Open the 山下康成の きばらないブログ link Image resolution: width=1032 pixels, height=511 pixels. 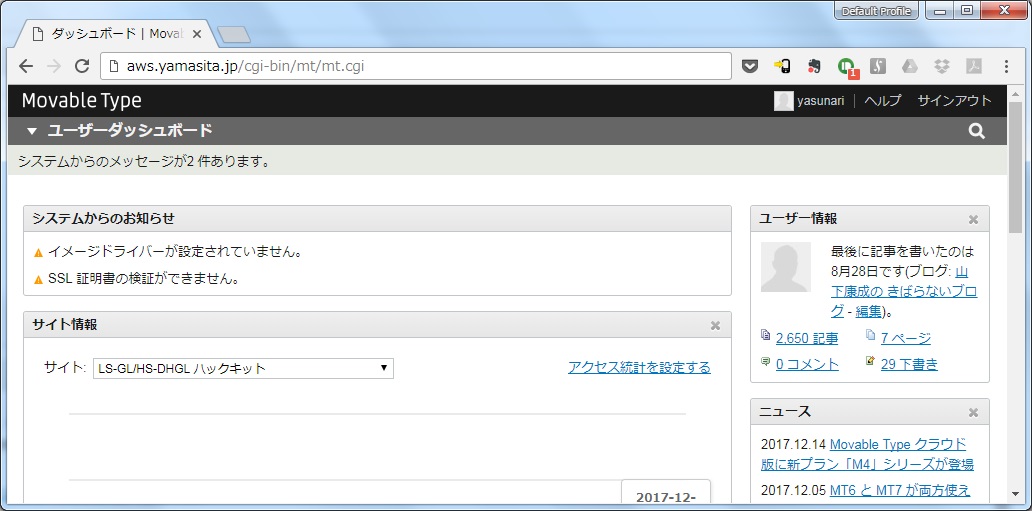[x=904, y=291]
